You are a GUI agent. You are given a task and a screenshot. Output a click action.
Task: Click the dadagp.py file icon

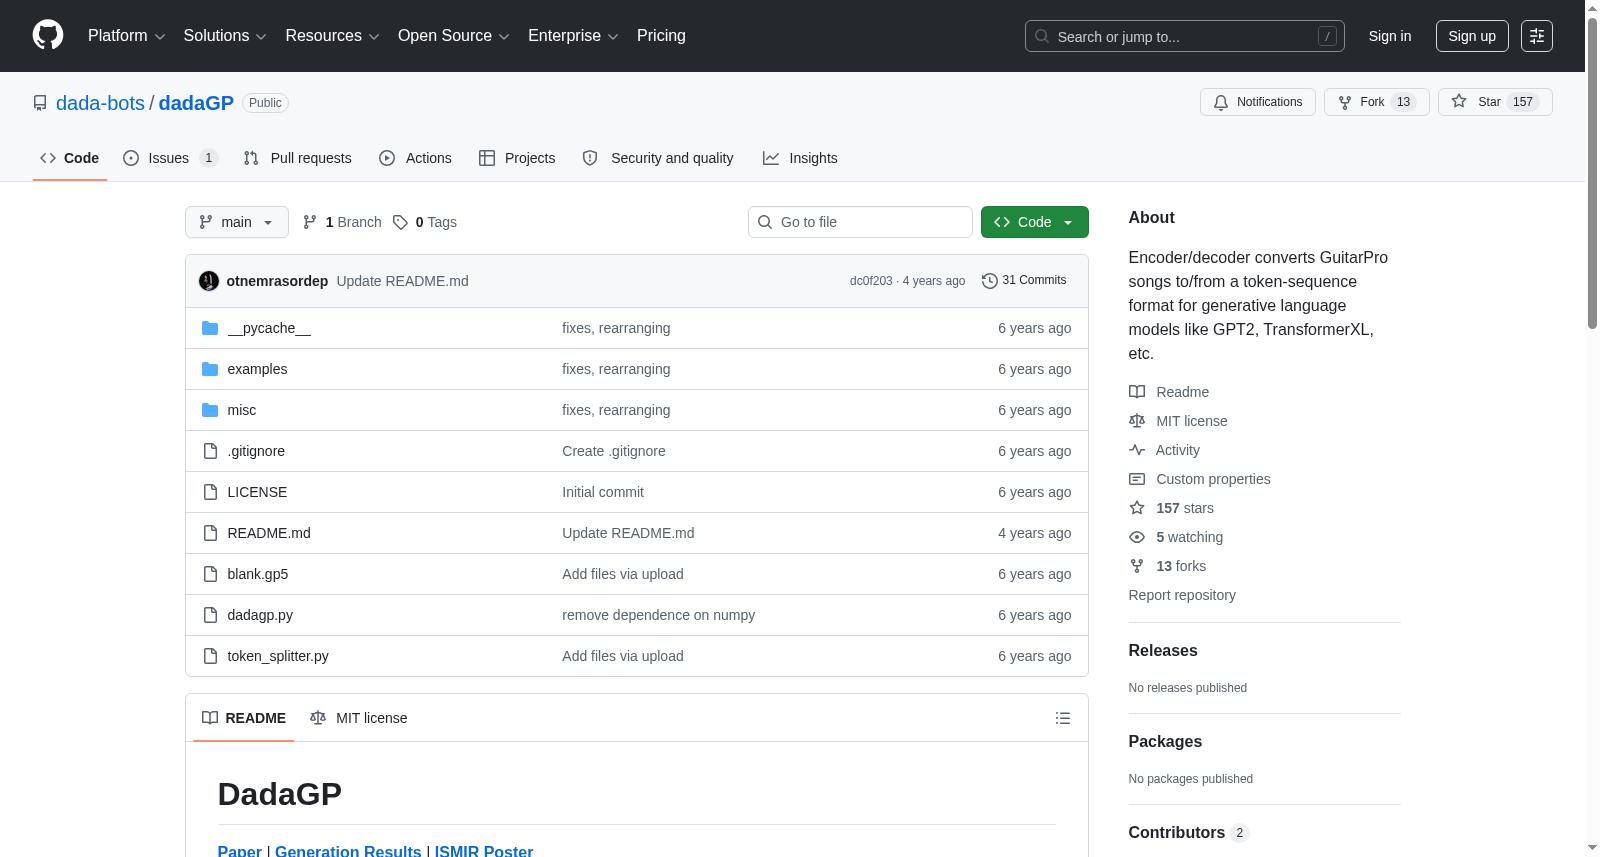pos(210,615)
